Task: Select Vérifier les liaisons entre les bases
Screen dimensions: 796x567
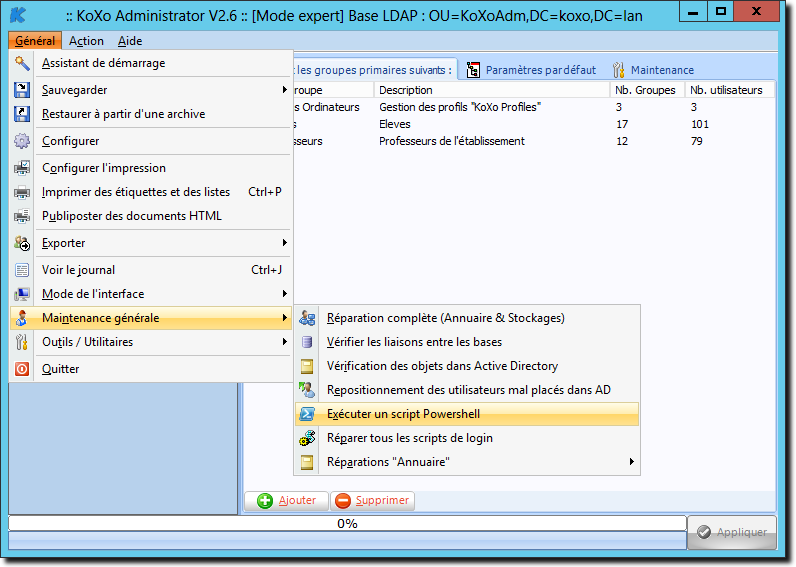Action: (467, 342)
